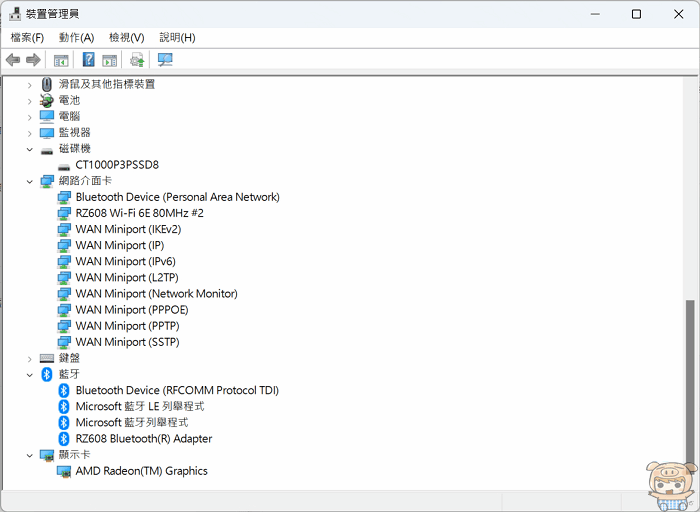Click the icon beside WAN Miniport (SSTP)
Viewport: 700px width, 512px height.
click(64, 342)
